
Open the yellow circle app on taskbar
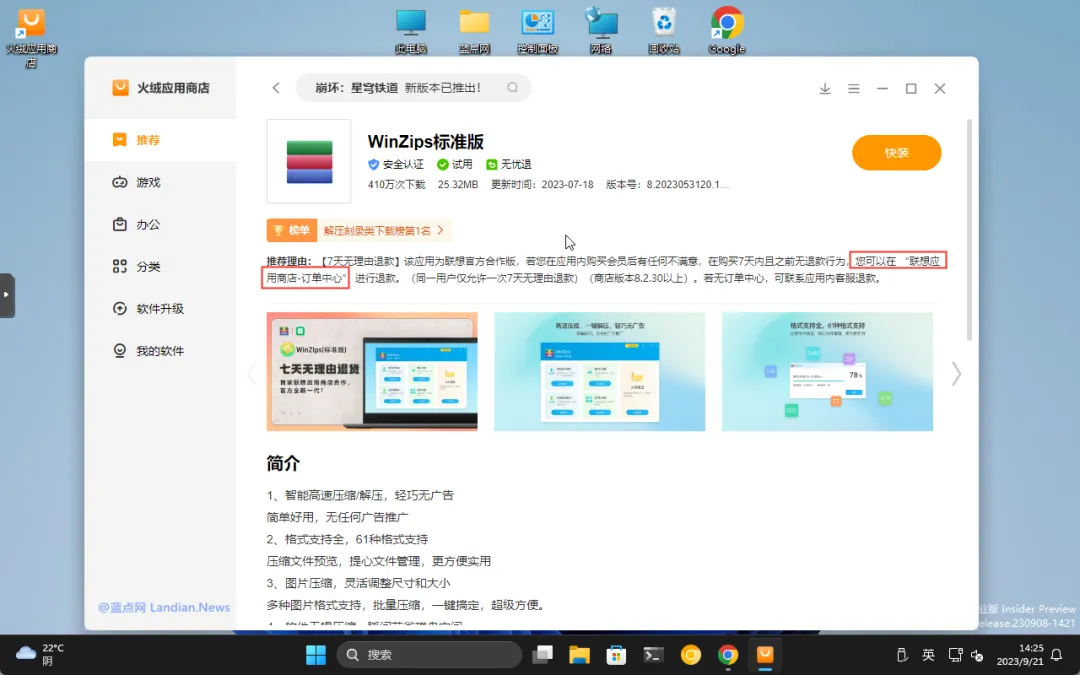[x=691, y=654]
